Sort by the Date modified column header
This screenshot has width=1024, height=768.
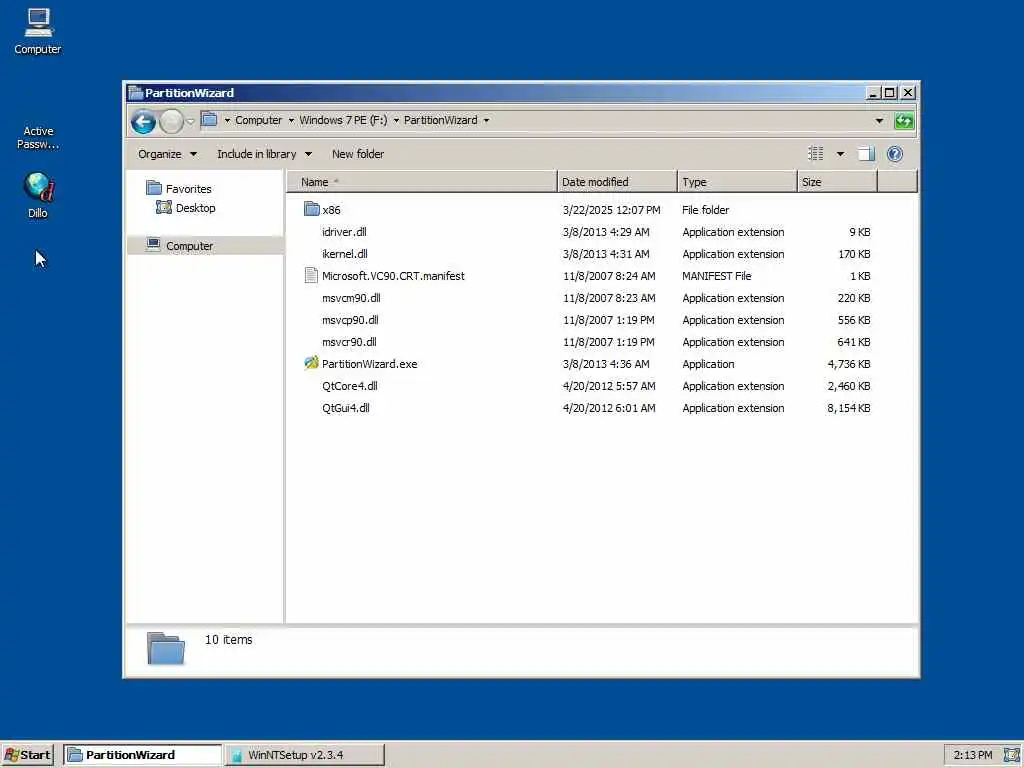617,182
